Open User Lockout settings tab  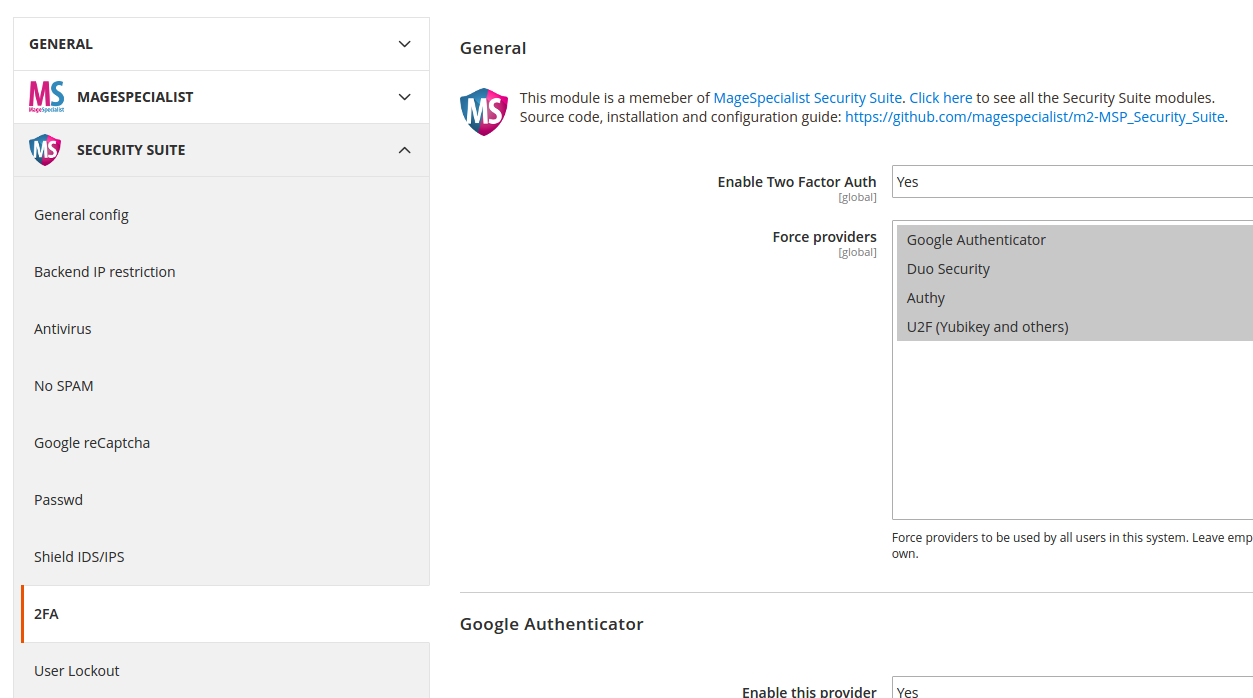pyautogui.click(x=77, y=671)
